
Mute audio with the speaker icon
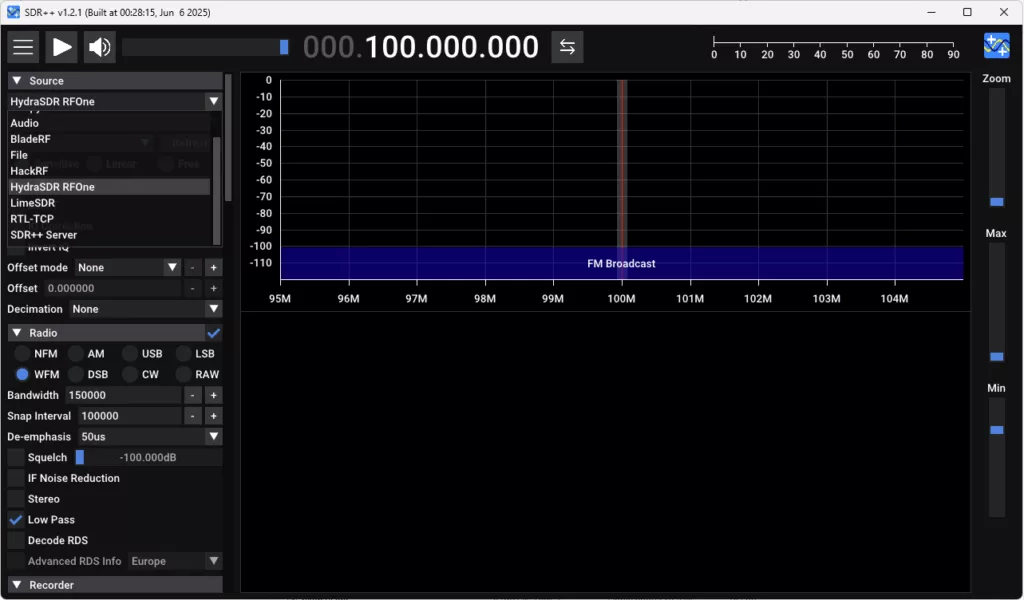point(98,46)
